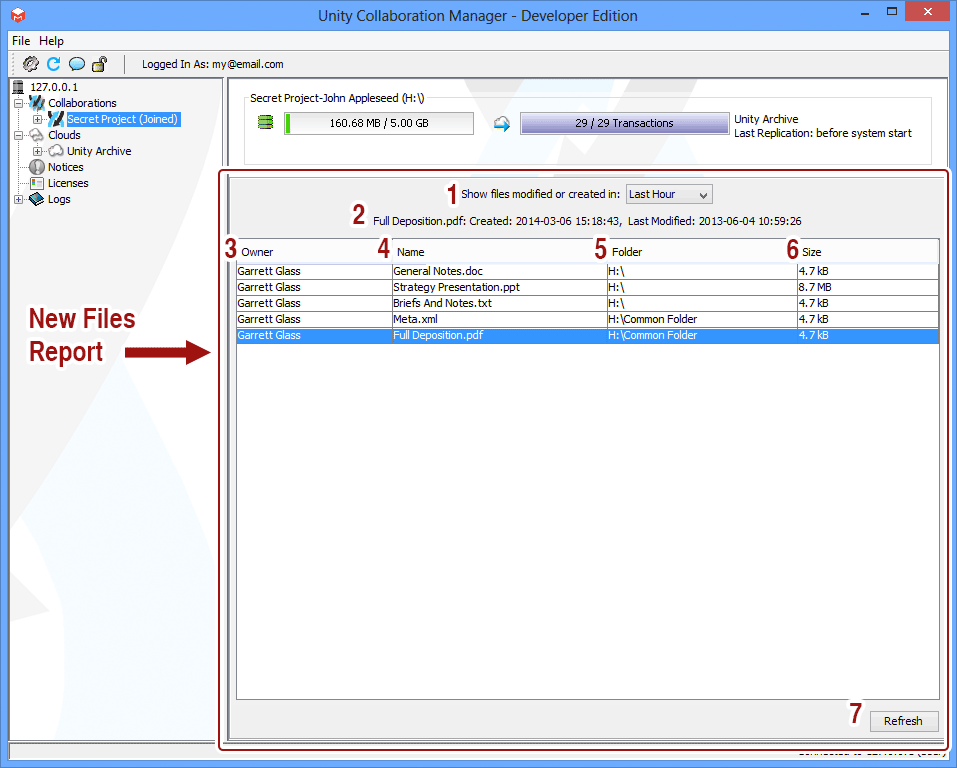Select the Briefs And Notes.txt file row
Screen dimensions: 957x768
tap(587, 303)
